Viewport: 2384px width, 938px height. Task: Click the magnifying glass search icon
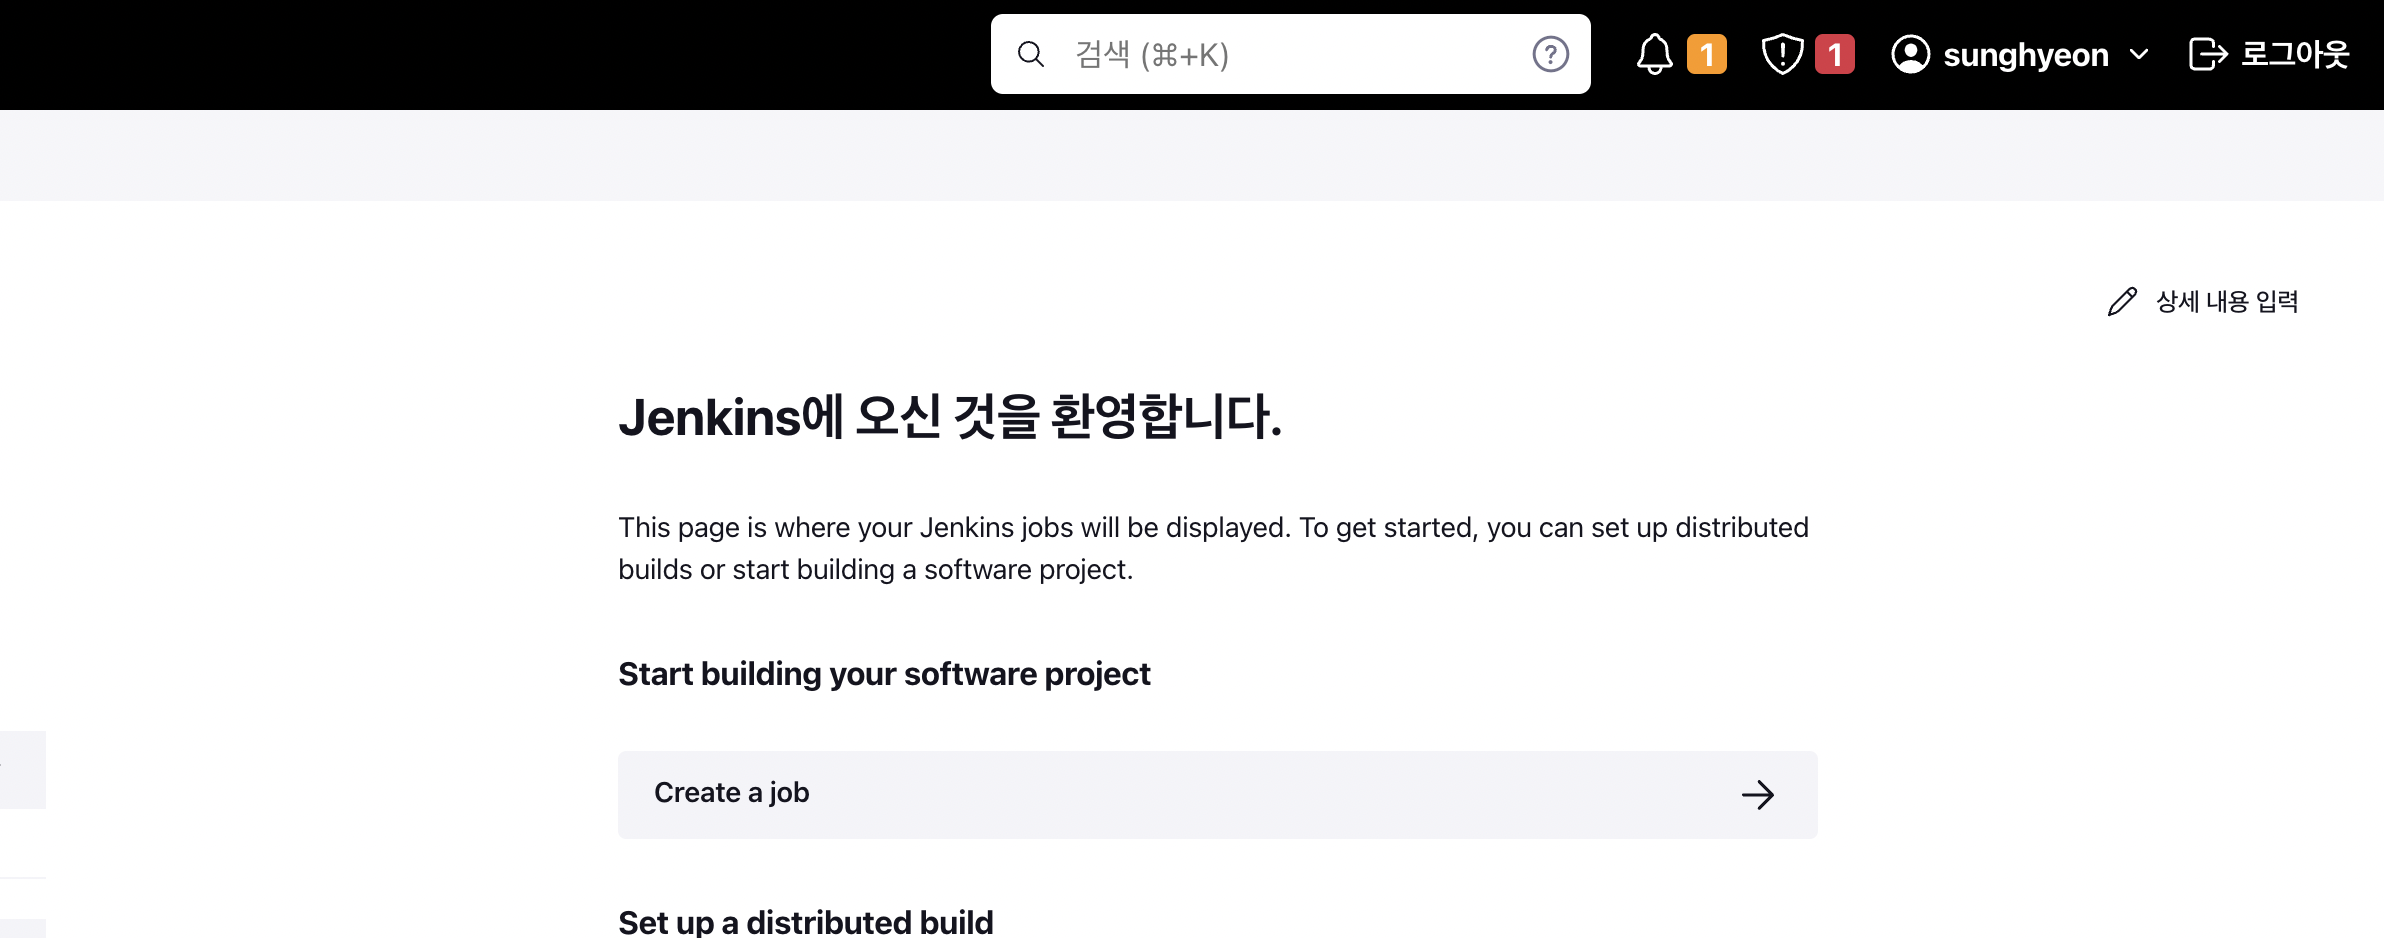click(x=1030, y=54)
